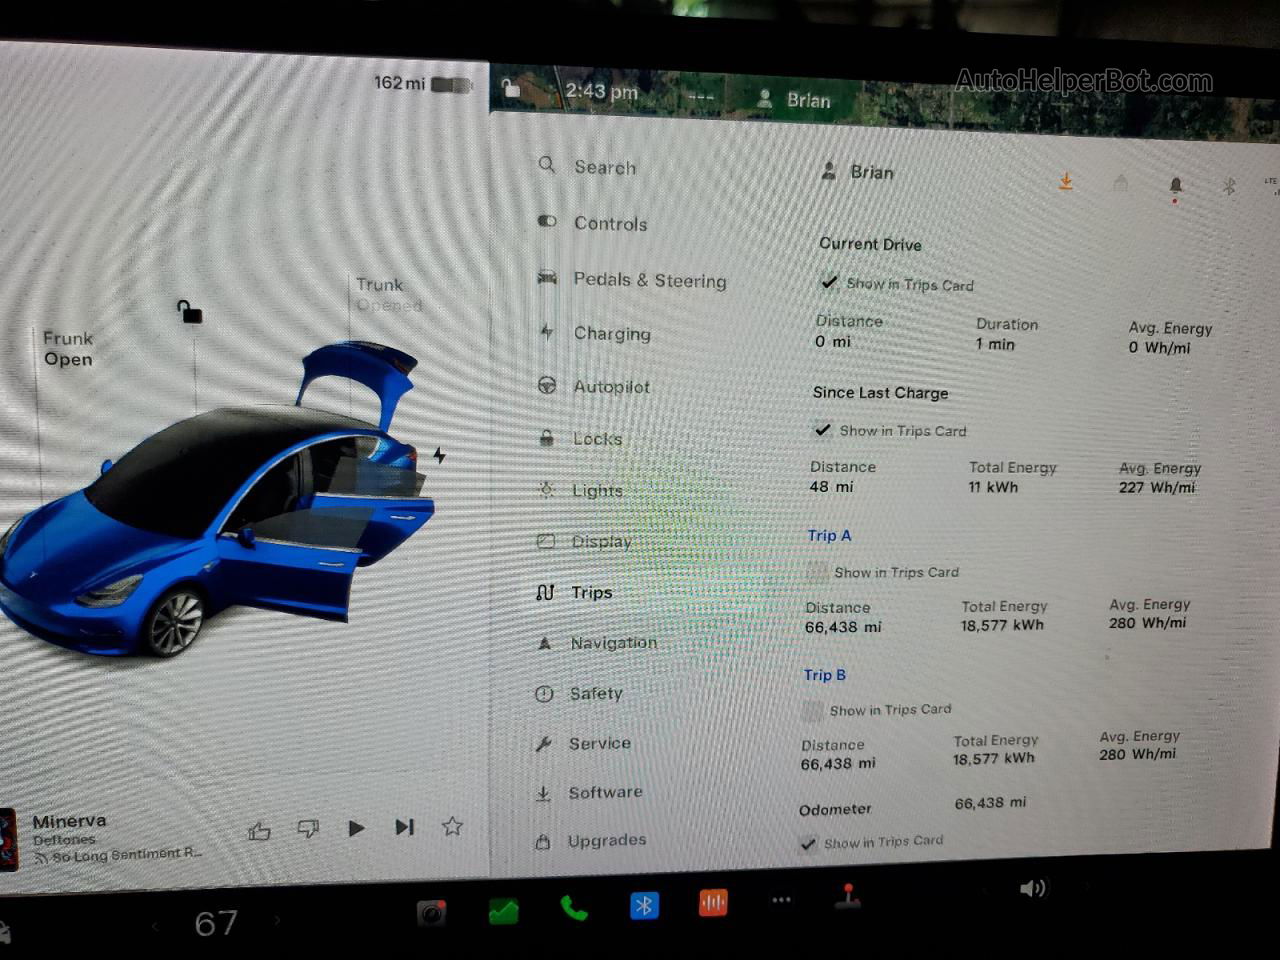This screenshot has height=960, width=1280.
Task: Open the three-dots app launcher
Action: (x=781, y=900)
